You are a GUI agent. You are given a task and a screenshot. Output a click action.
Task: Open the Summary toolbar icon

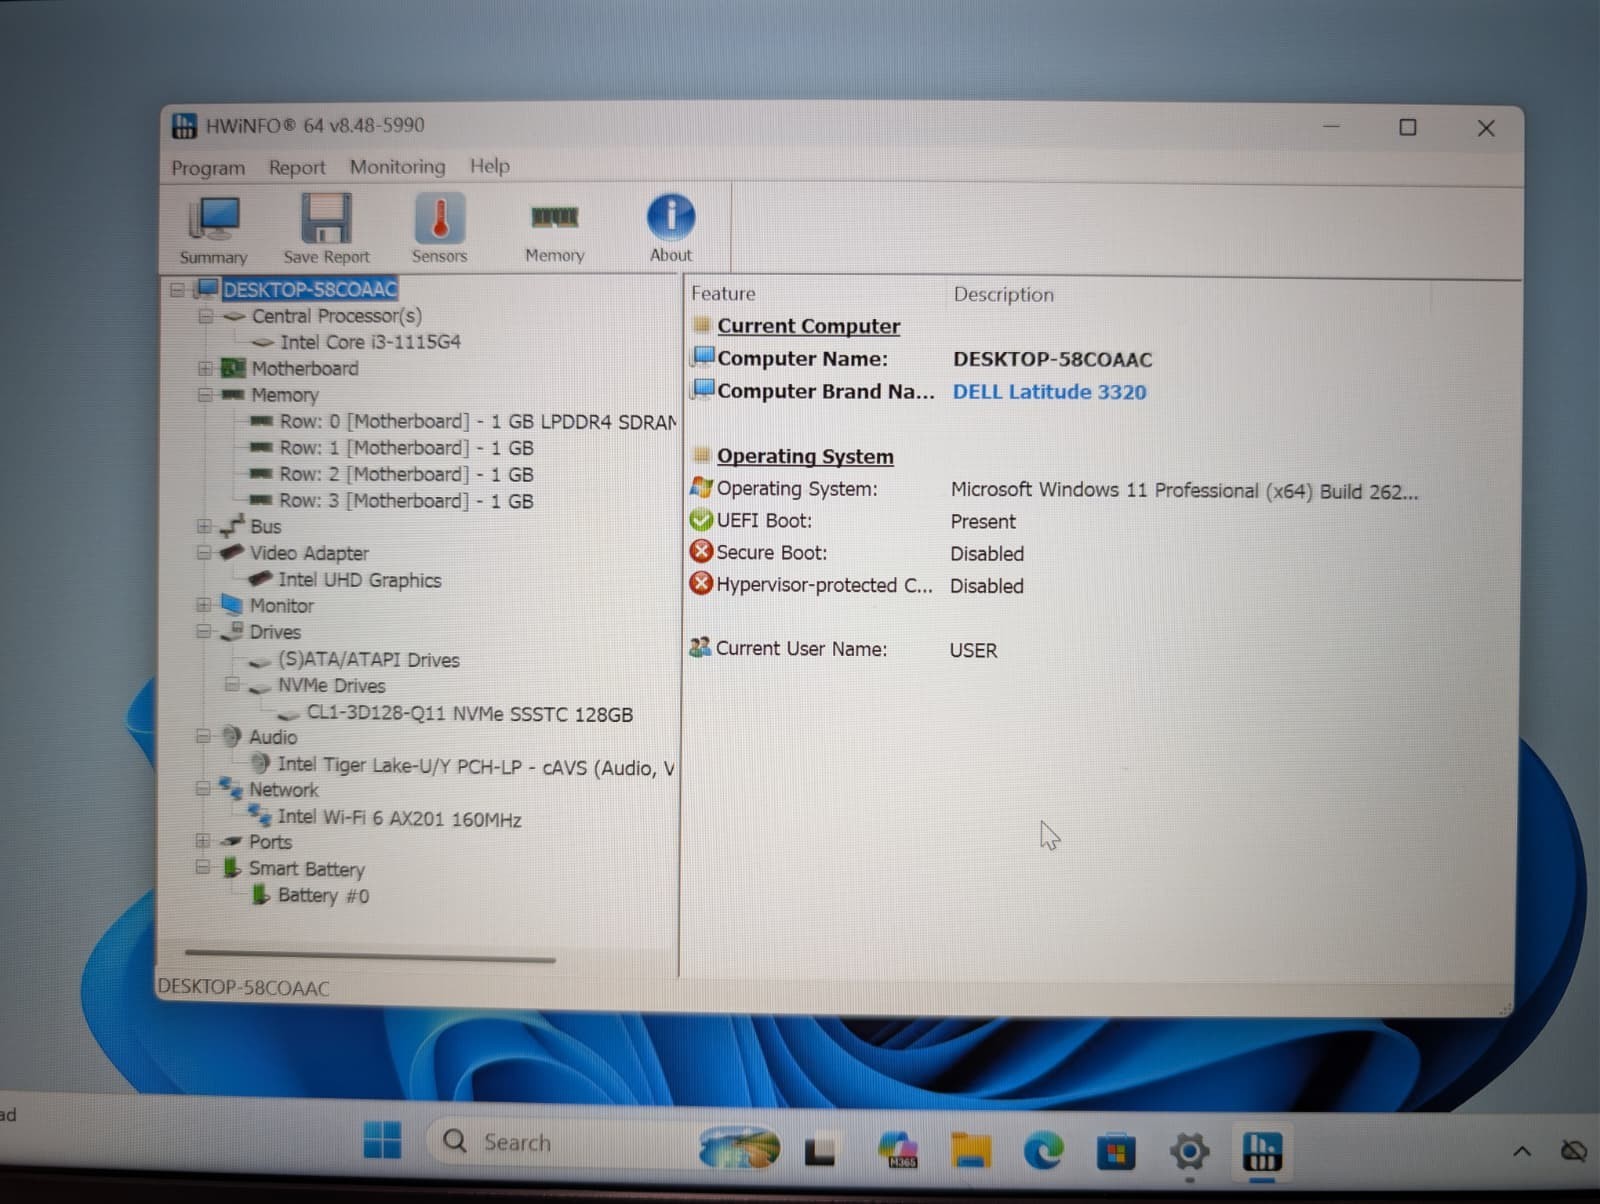pyautogui.click(x=213, y=230)
